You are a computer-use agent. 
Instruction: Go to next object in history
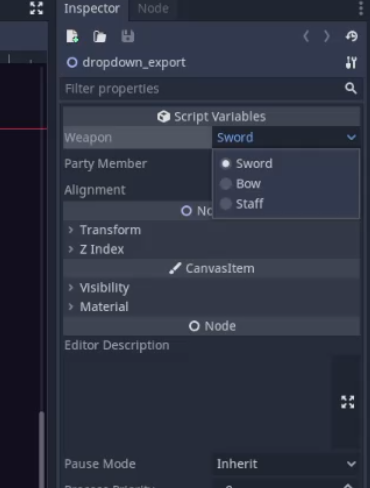pos(326,36)
